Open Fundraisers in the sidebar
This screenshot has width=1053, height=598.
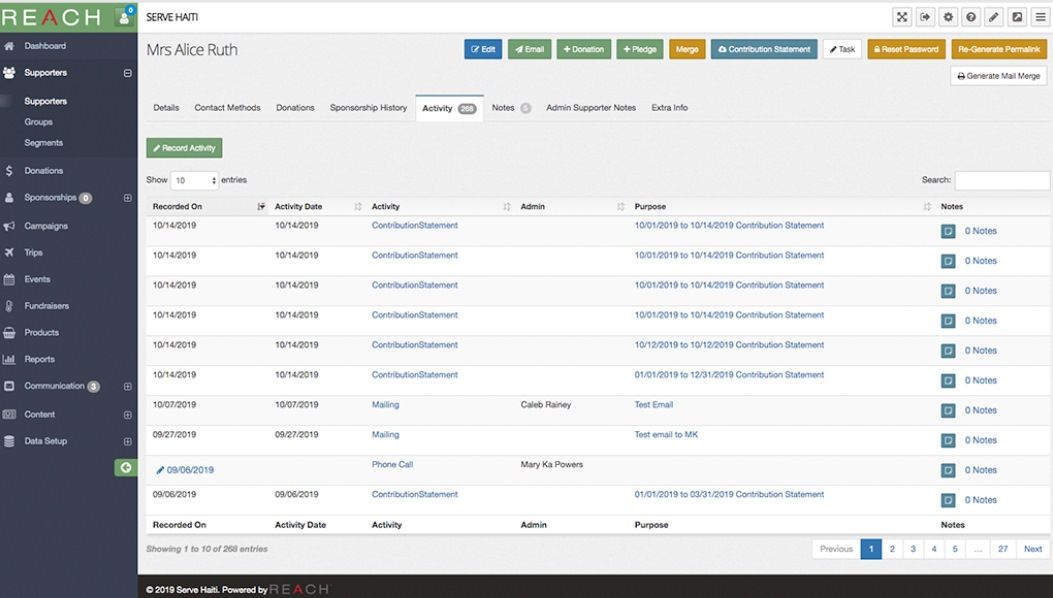[x=46, y=306]
